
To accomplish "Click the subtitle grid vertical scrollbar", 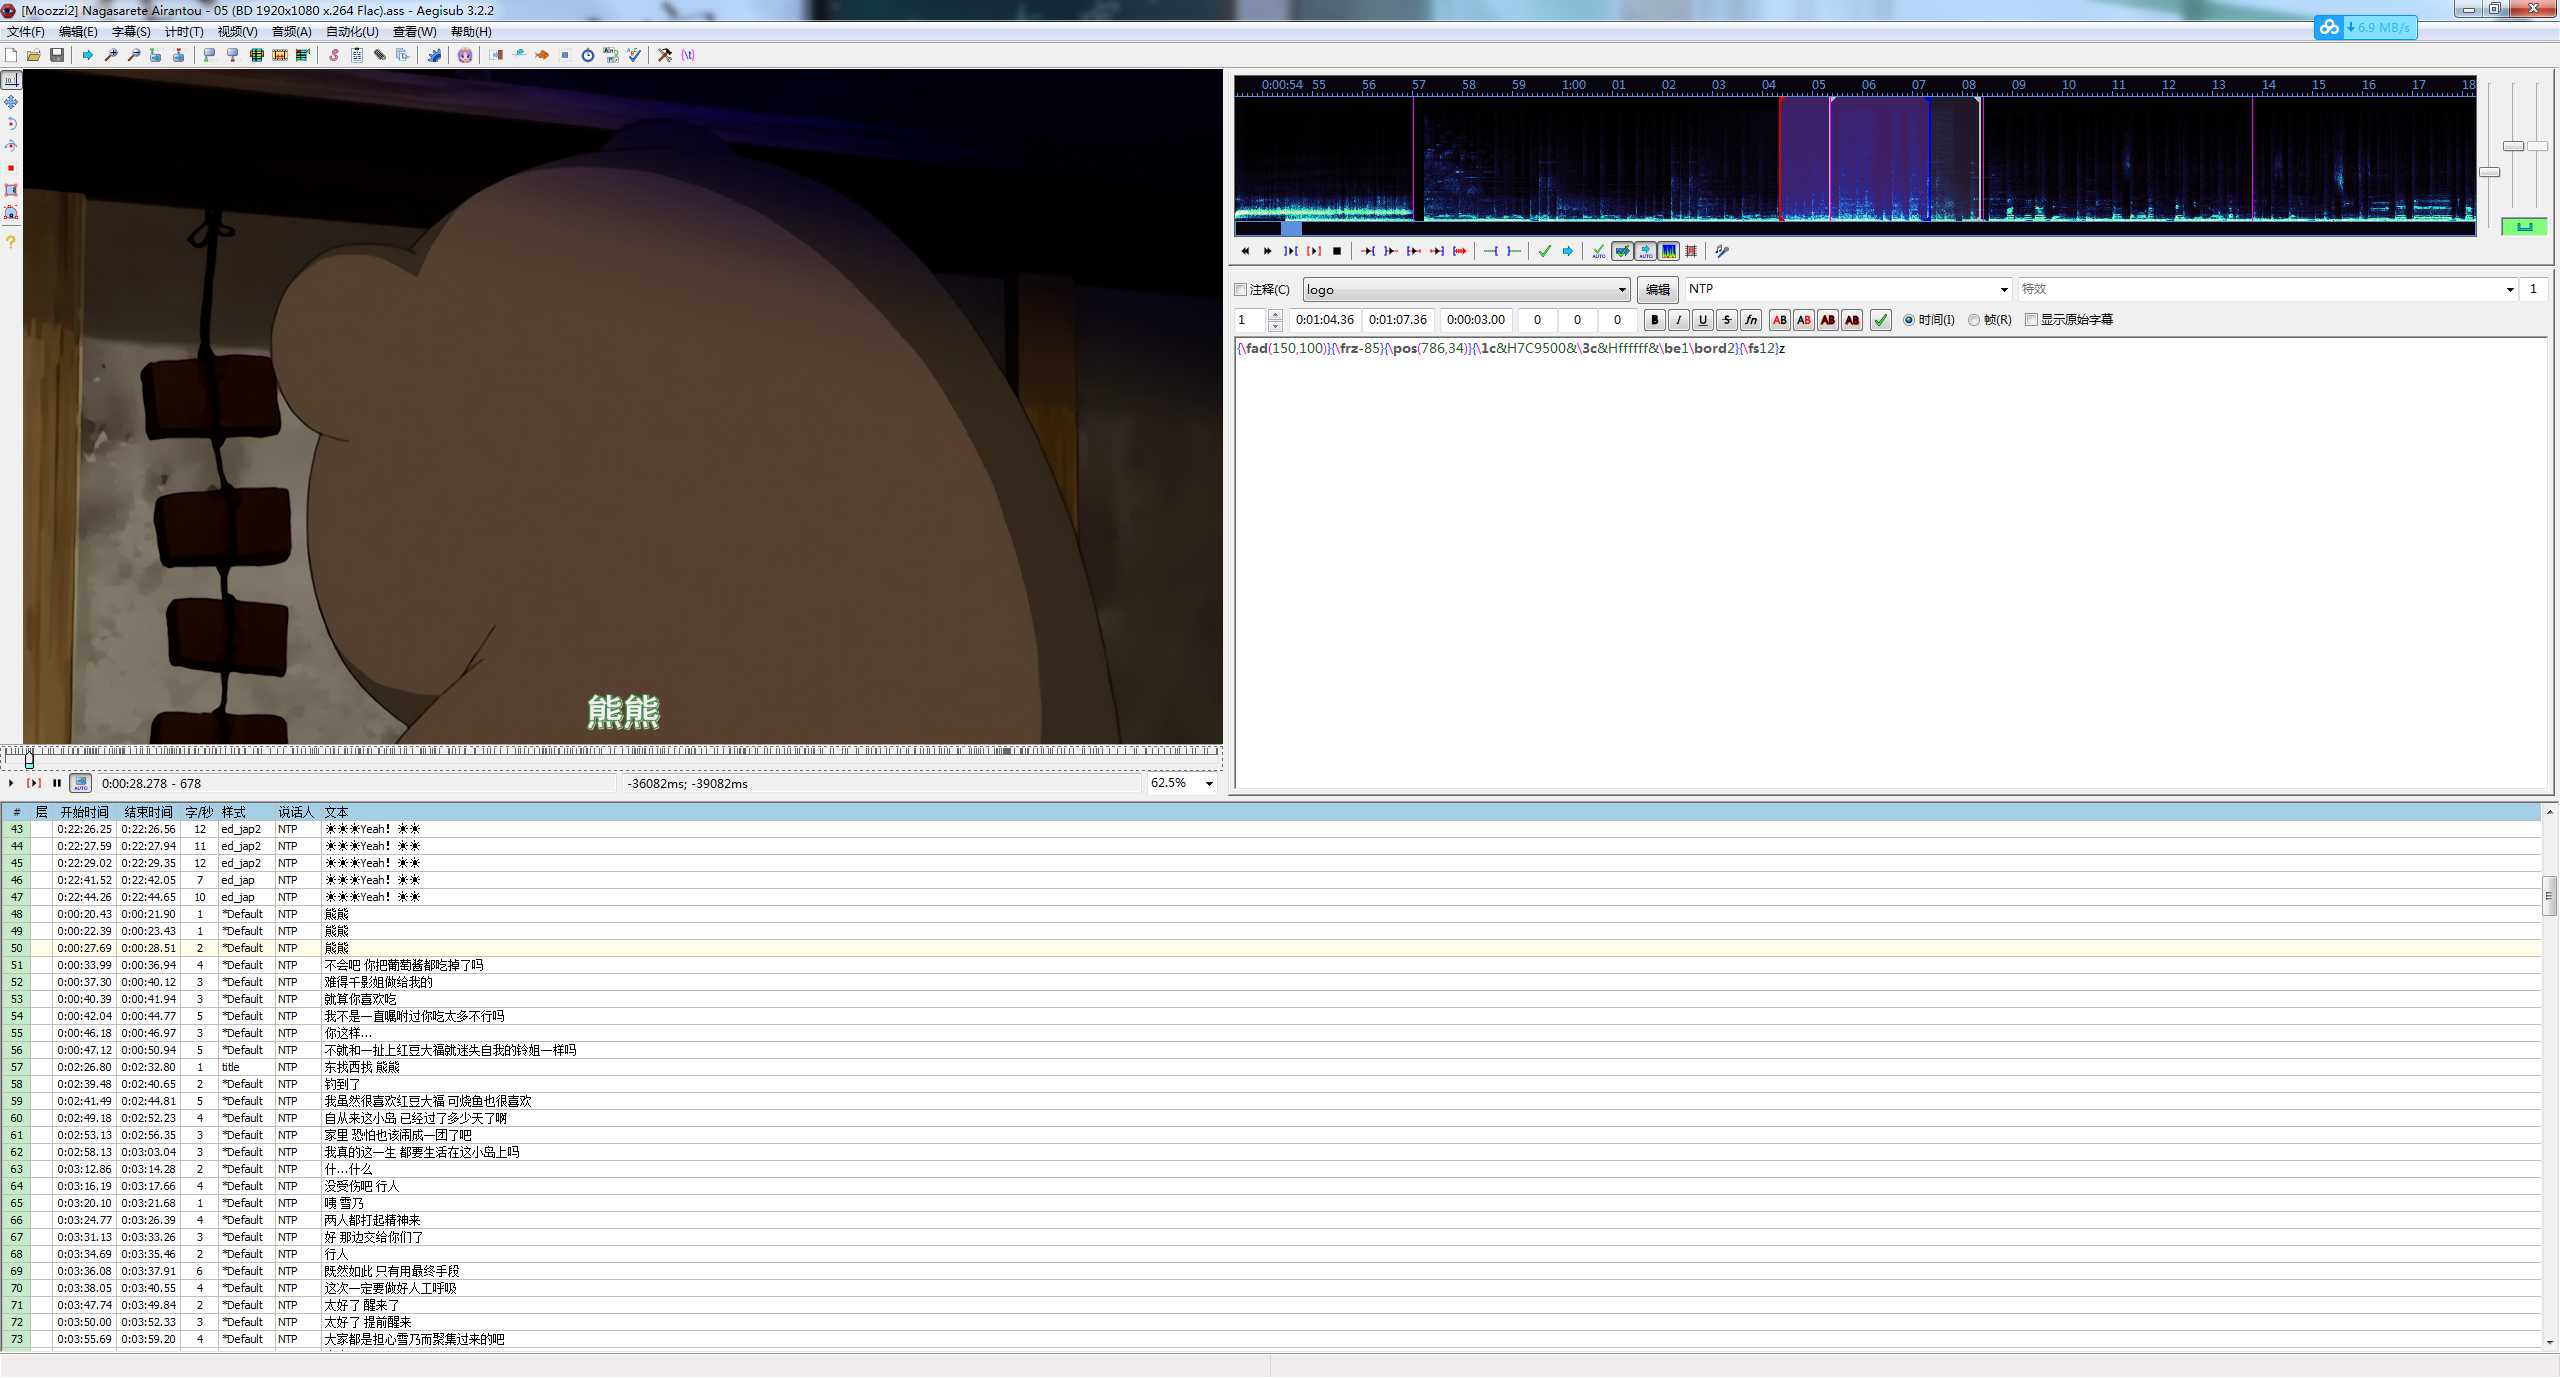I will [x=2550, y=1076].
